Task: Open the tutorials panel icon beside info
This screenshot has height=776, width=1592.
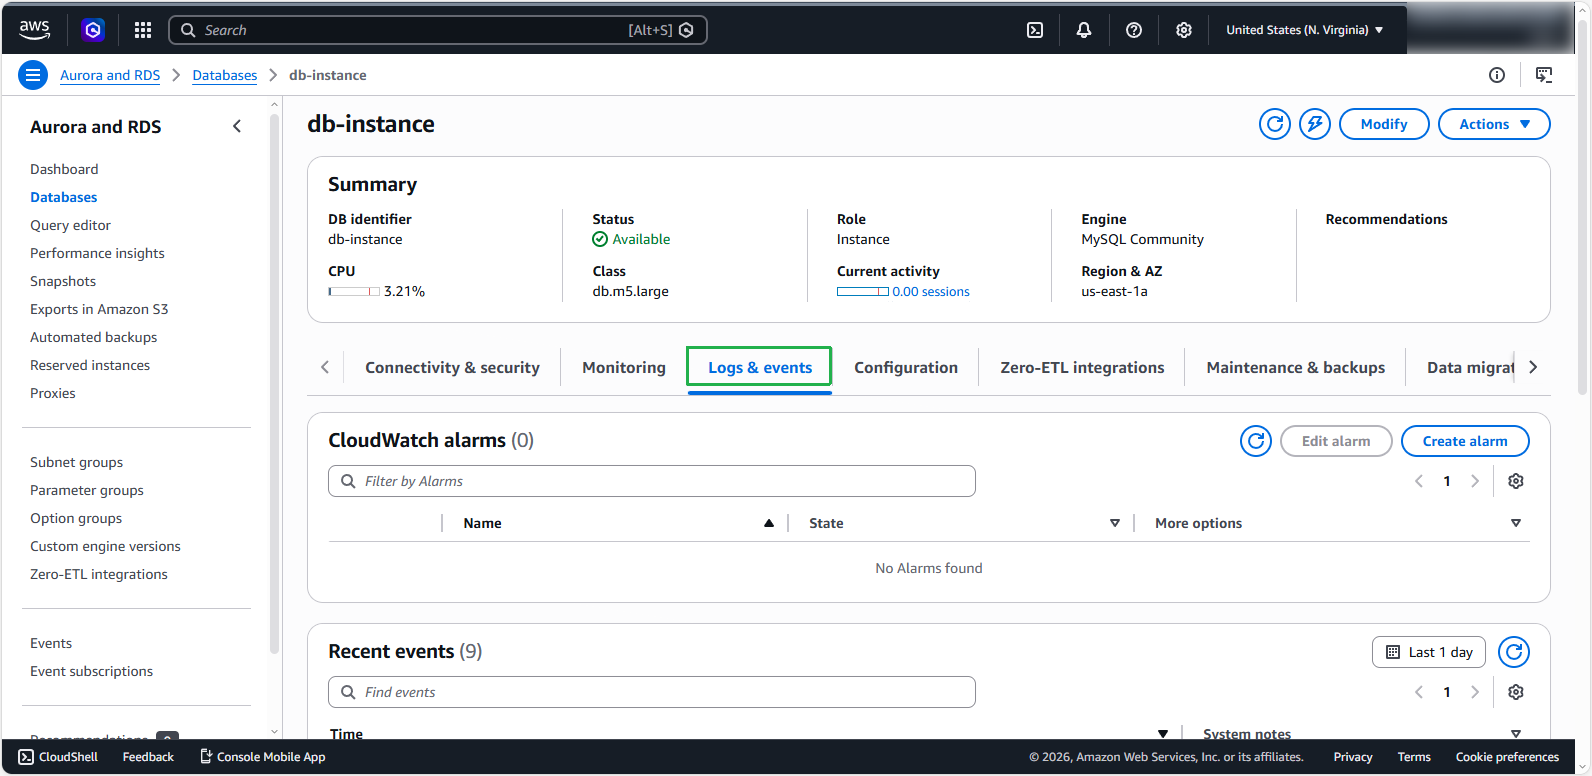Action: [1544, 75]
